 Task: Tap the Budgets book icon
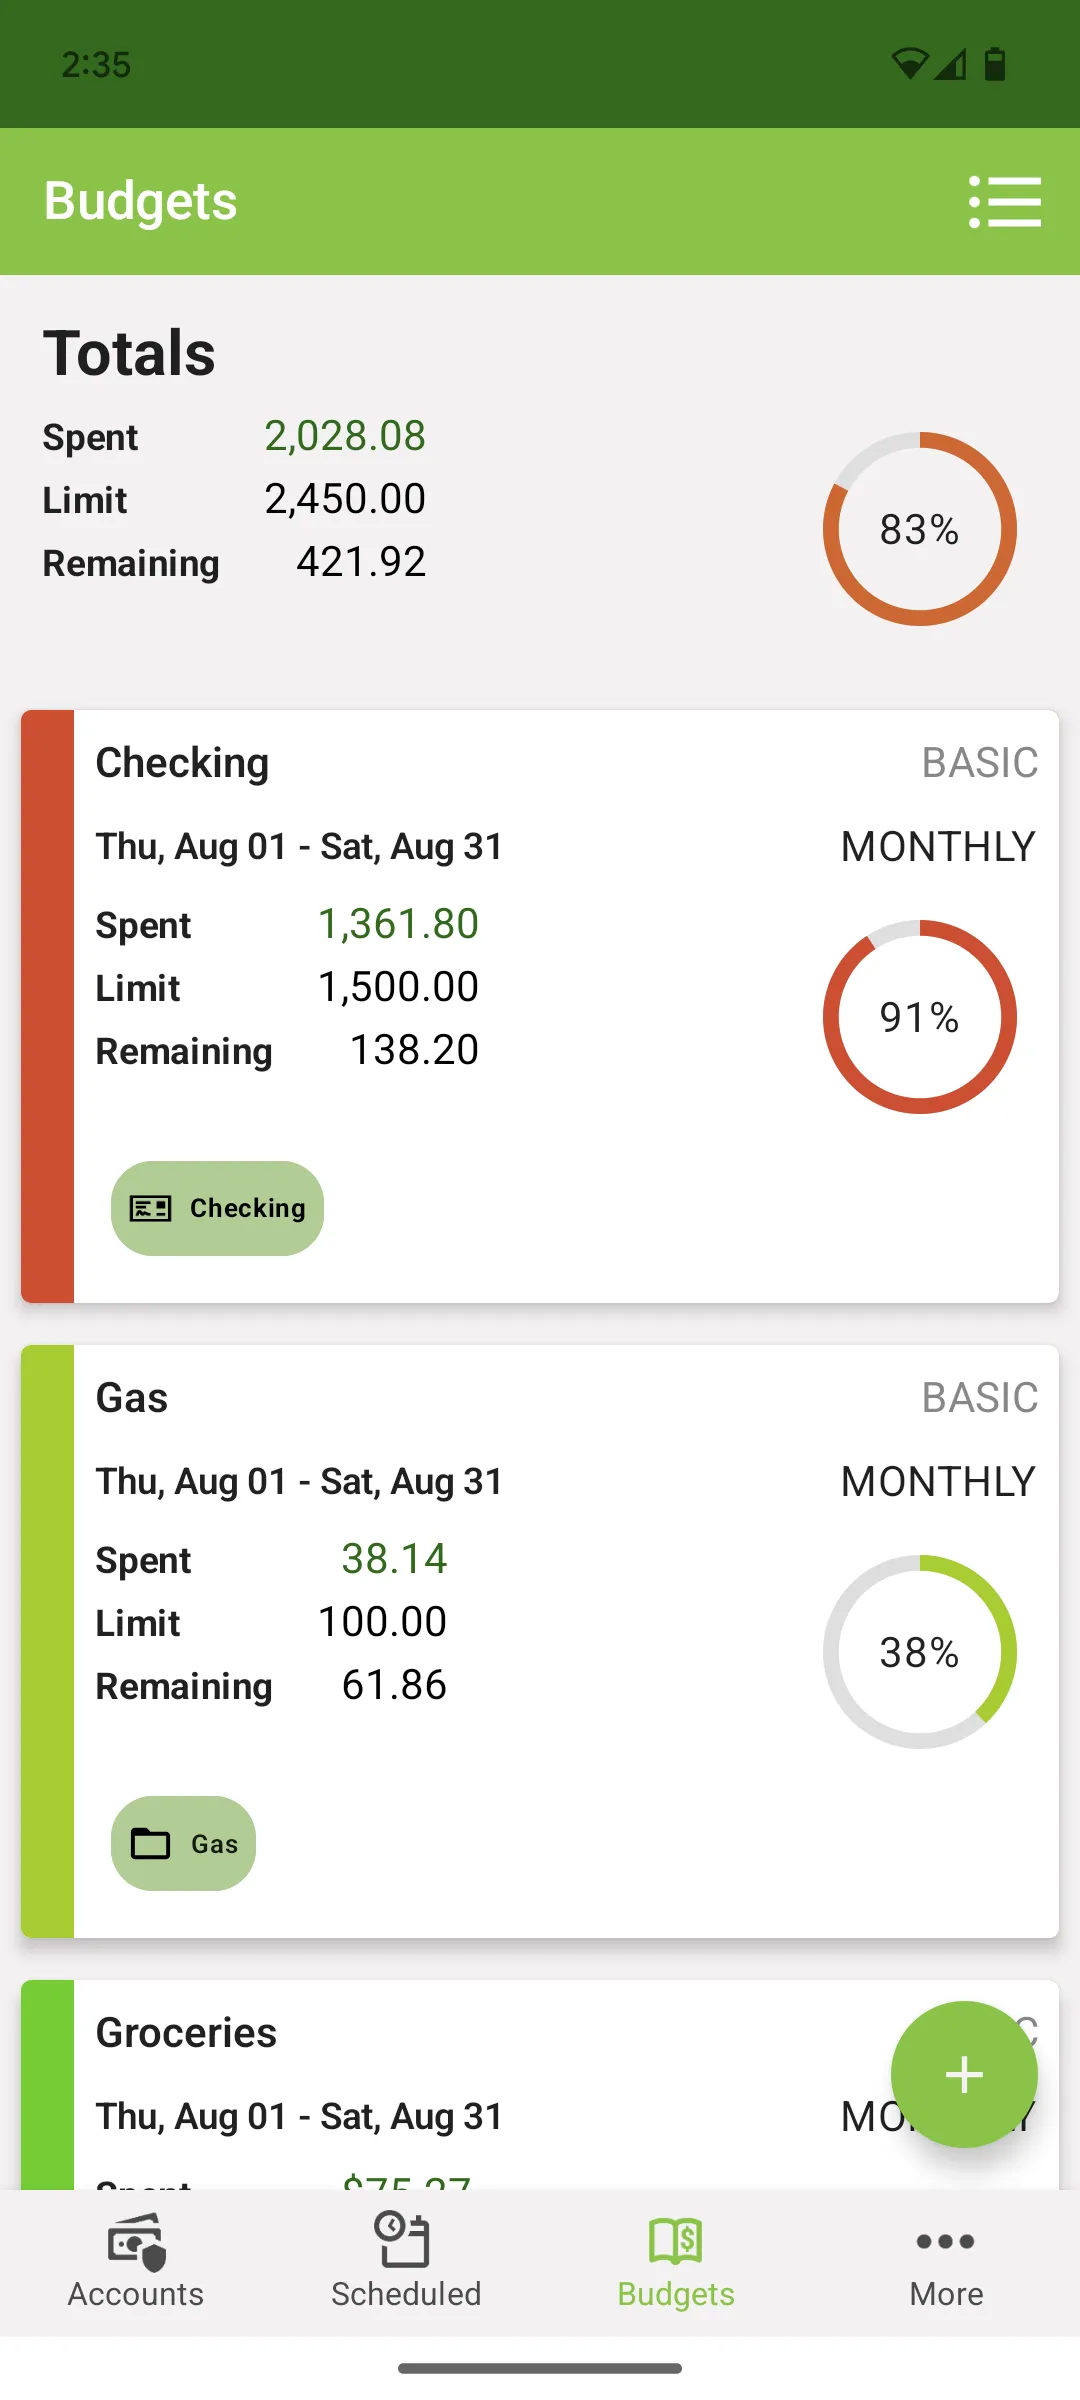[676, 2241]
